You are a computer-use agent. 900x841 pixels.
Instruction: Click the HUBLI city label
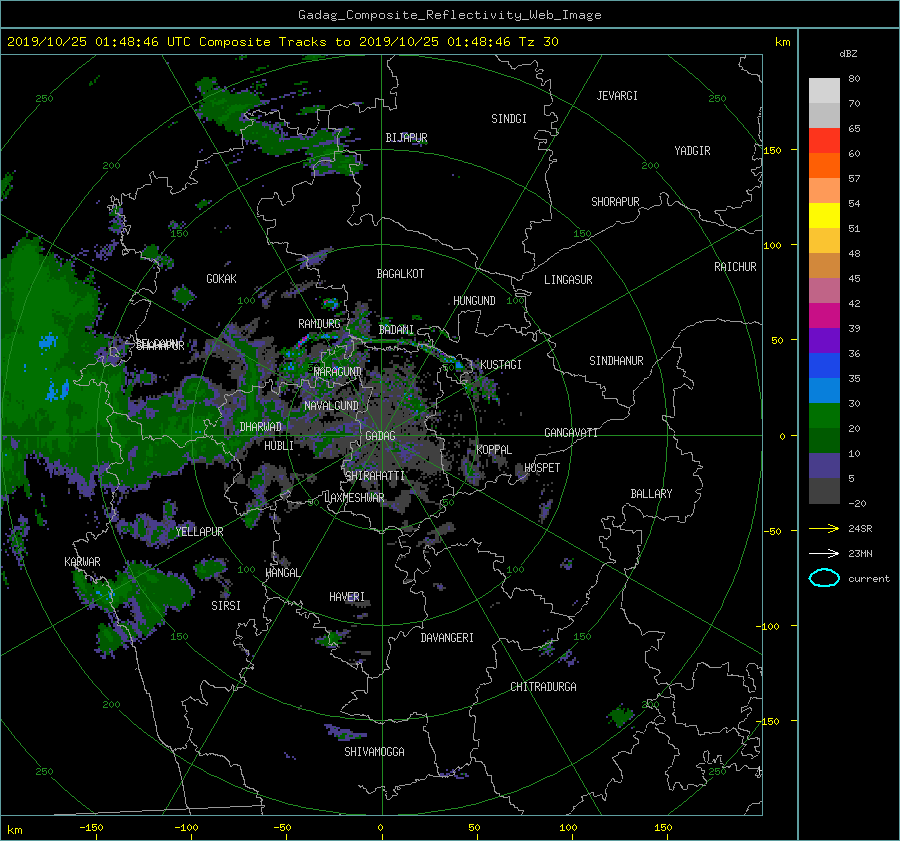(279, 446)
